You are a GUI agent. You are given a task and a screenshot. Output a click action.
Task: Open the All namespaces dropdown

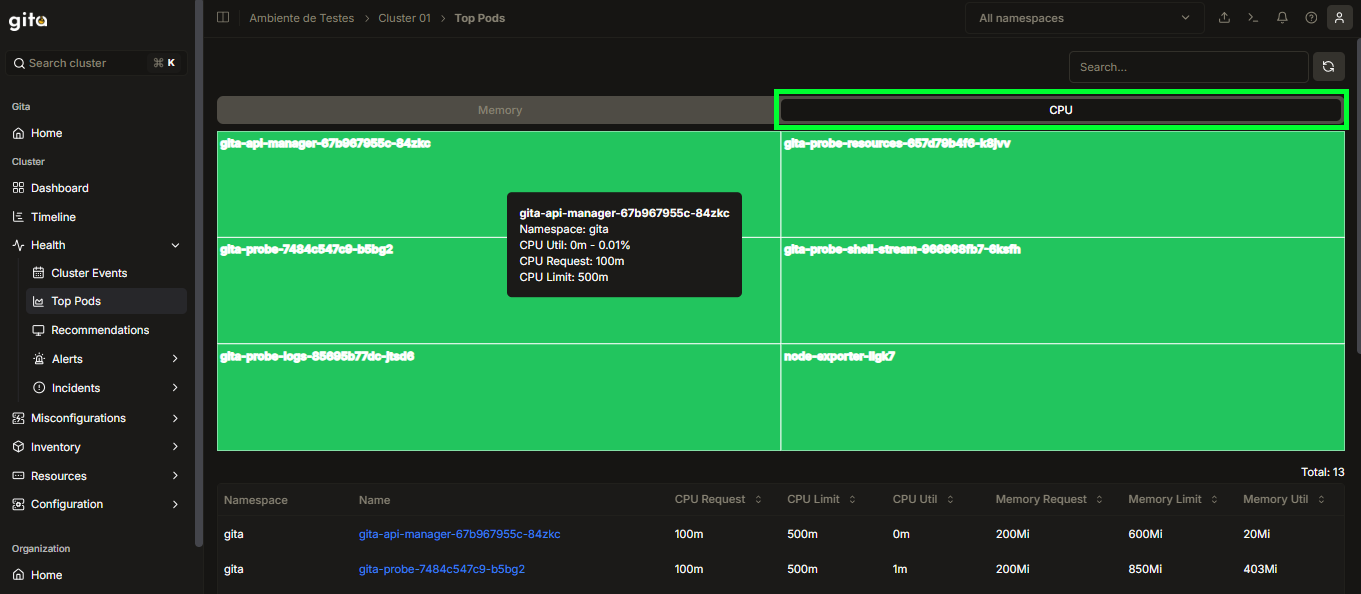(x=1084, y=18)
